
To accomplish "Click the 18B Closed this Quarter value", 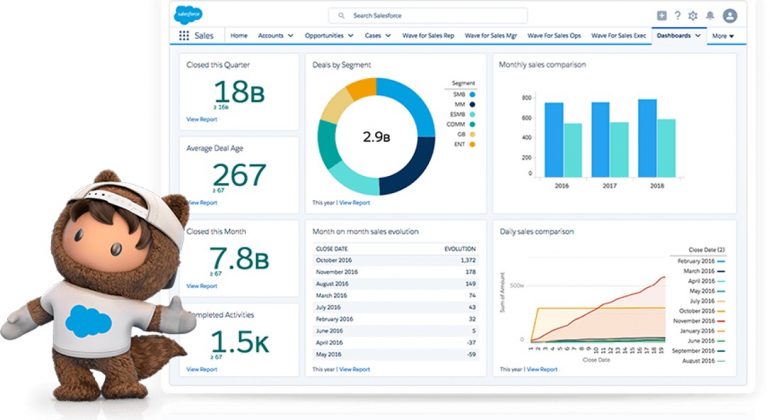I will click(239, 91).
